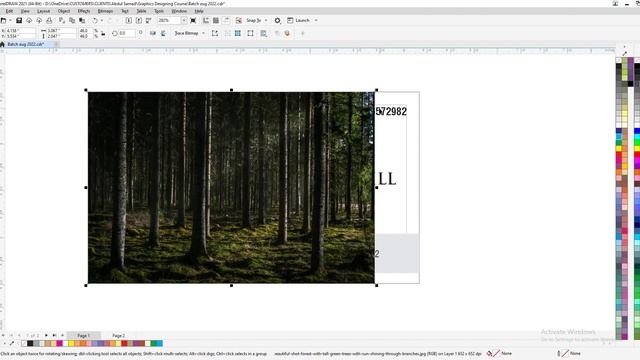
Task: Click the Import icon in the toolbar
Action: [129, 20]
